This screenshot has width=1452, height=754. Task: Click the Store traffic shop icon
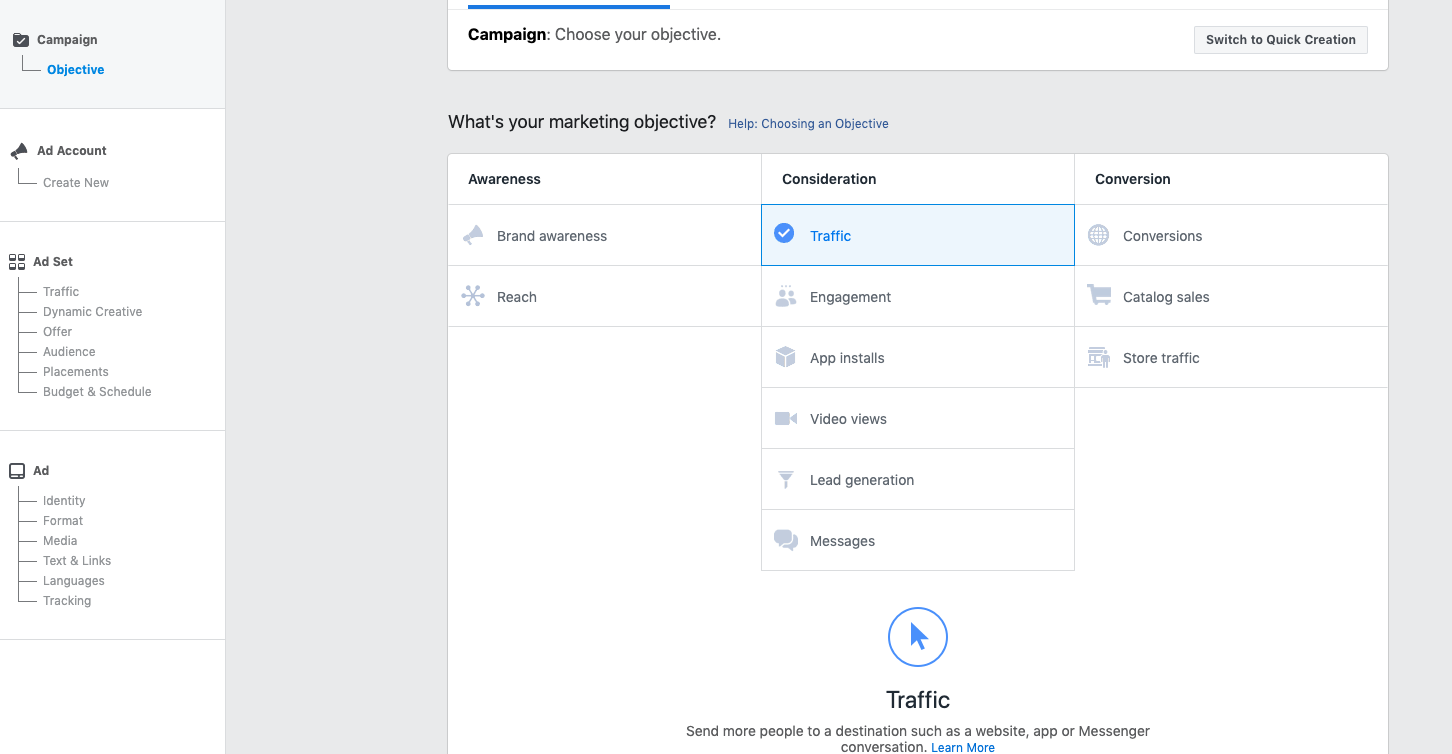(1099, 358)
